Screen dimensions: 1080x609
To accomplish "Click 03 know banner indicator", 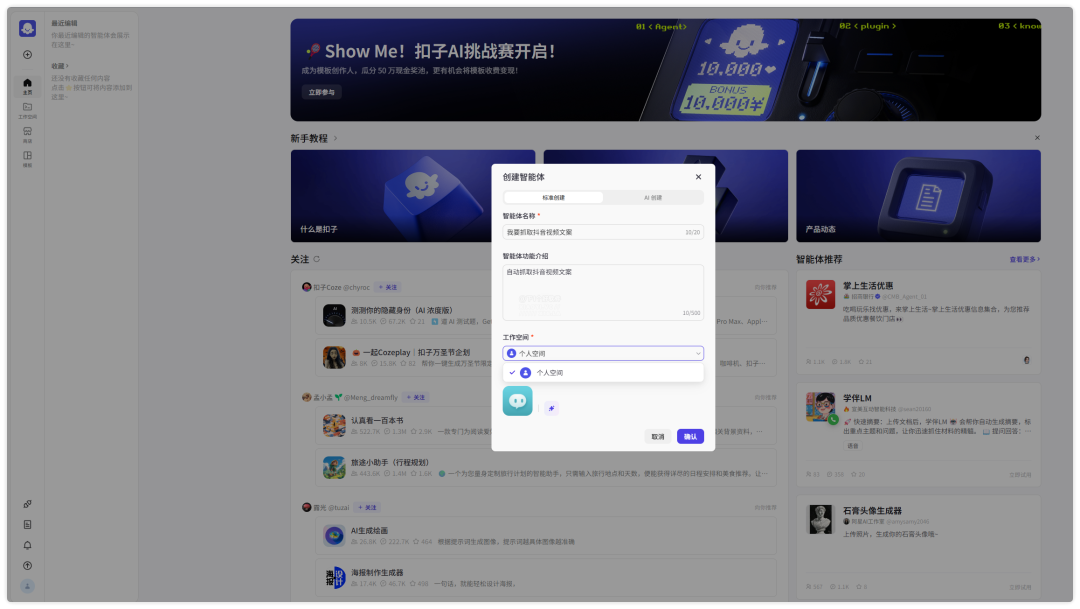I will tap(1019, 26).
